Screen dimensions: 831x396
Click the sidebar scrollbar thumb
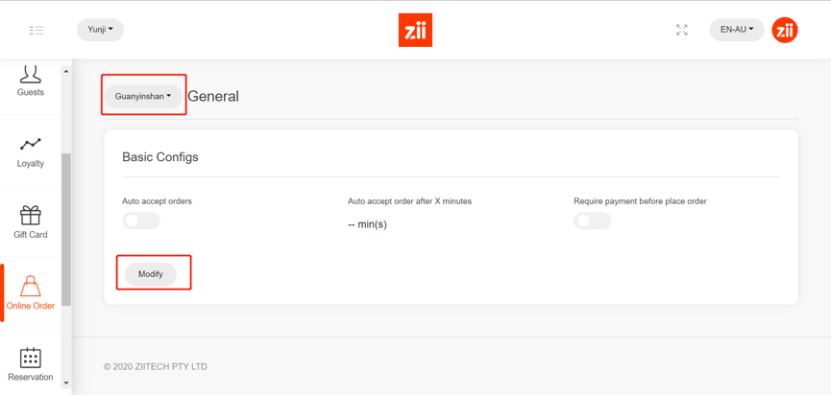(66, 230)
